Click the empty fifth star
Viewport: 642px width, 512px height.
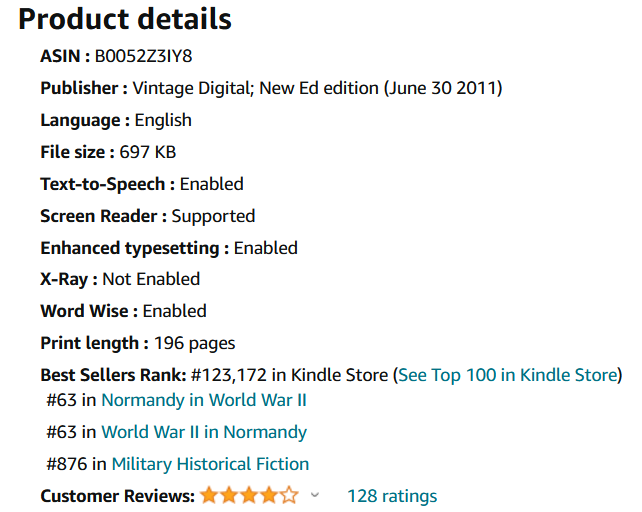(x=290, y=495)
